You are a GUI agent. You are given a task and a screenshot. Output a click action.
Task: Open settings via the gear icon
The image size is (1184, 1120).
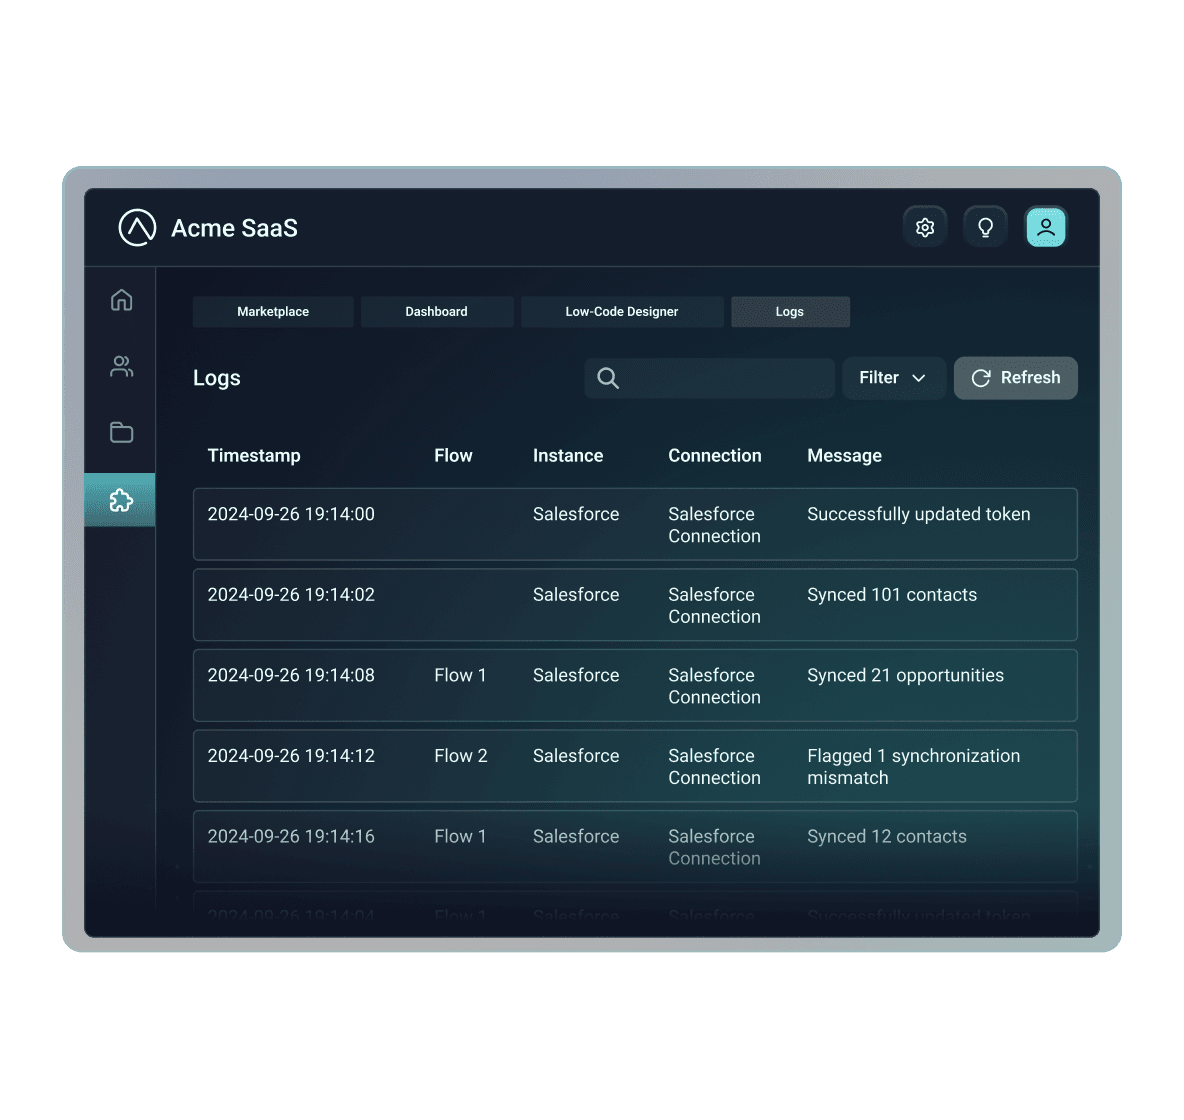click(925, 227)
